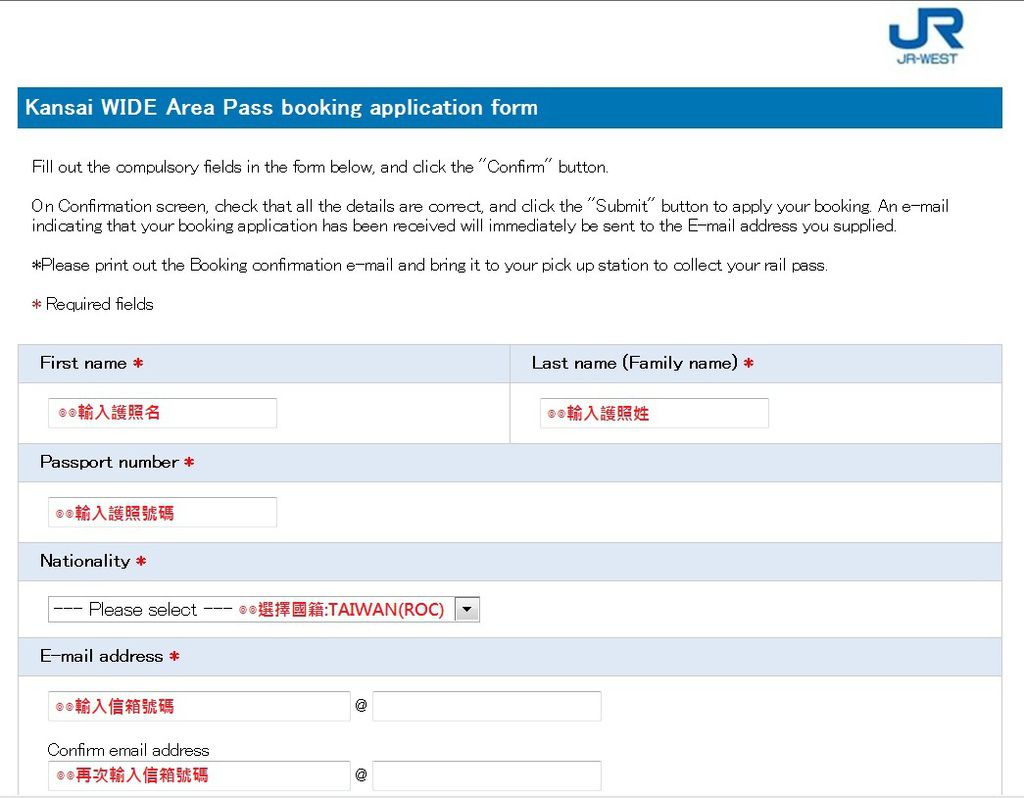Click the Passport number input field

point(162,512)
